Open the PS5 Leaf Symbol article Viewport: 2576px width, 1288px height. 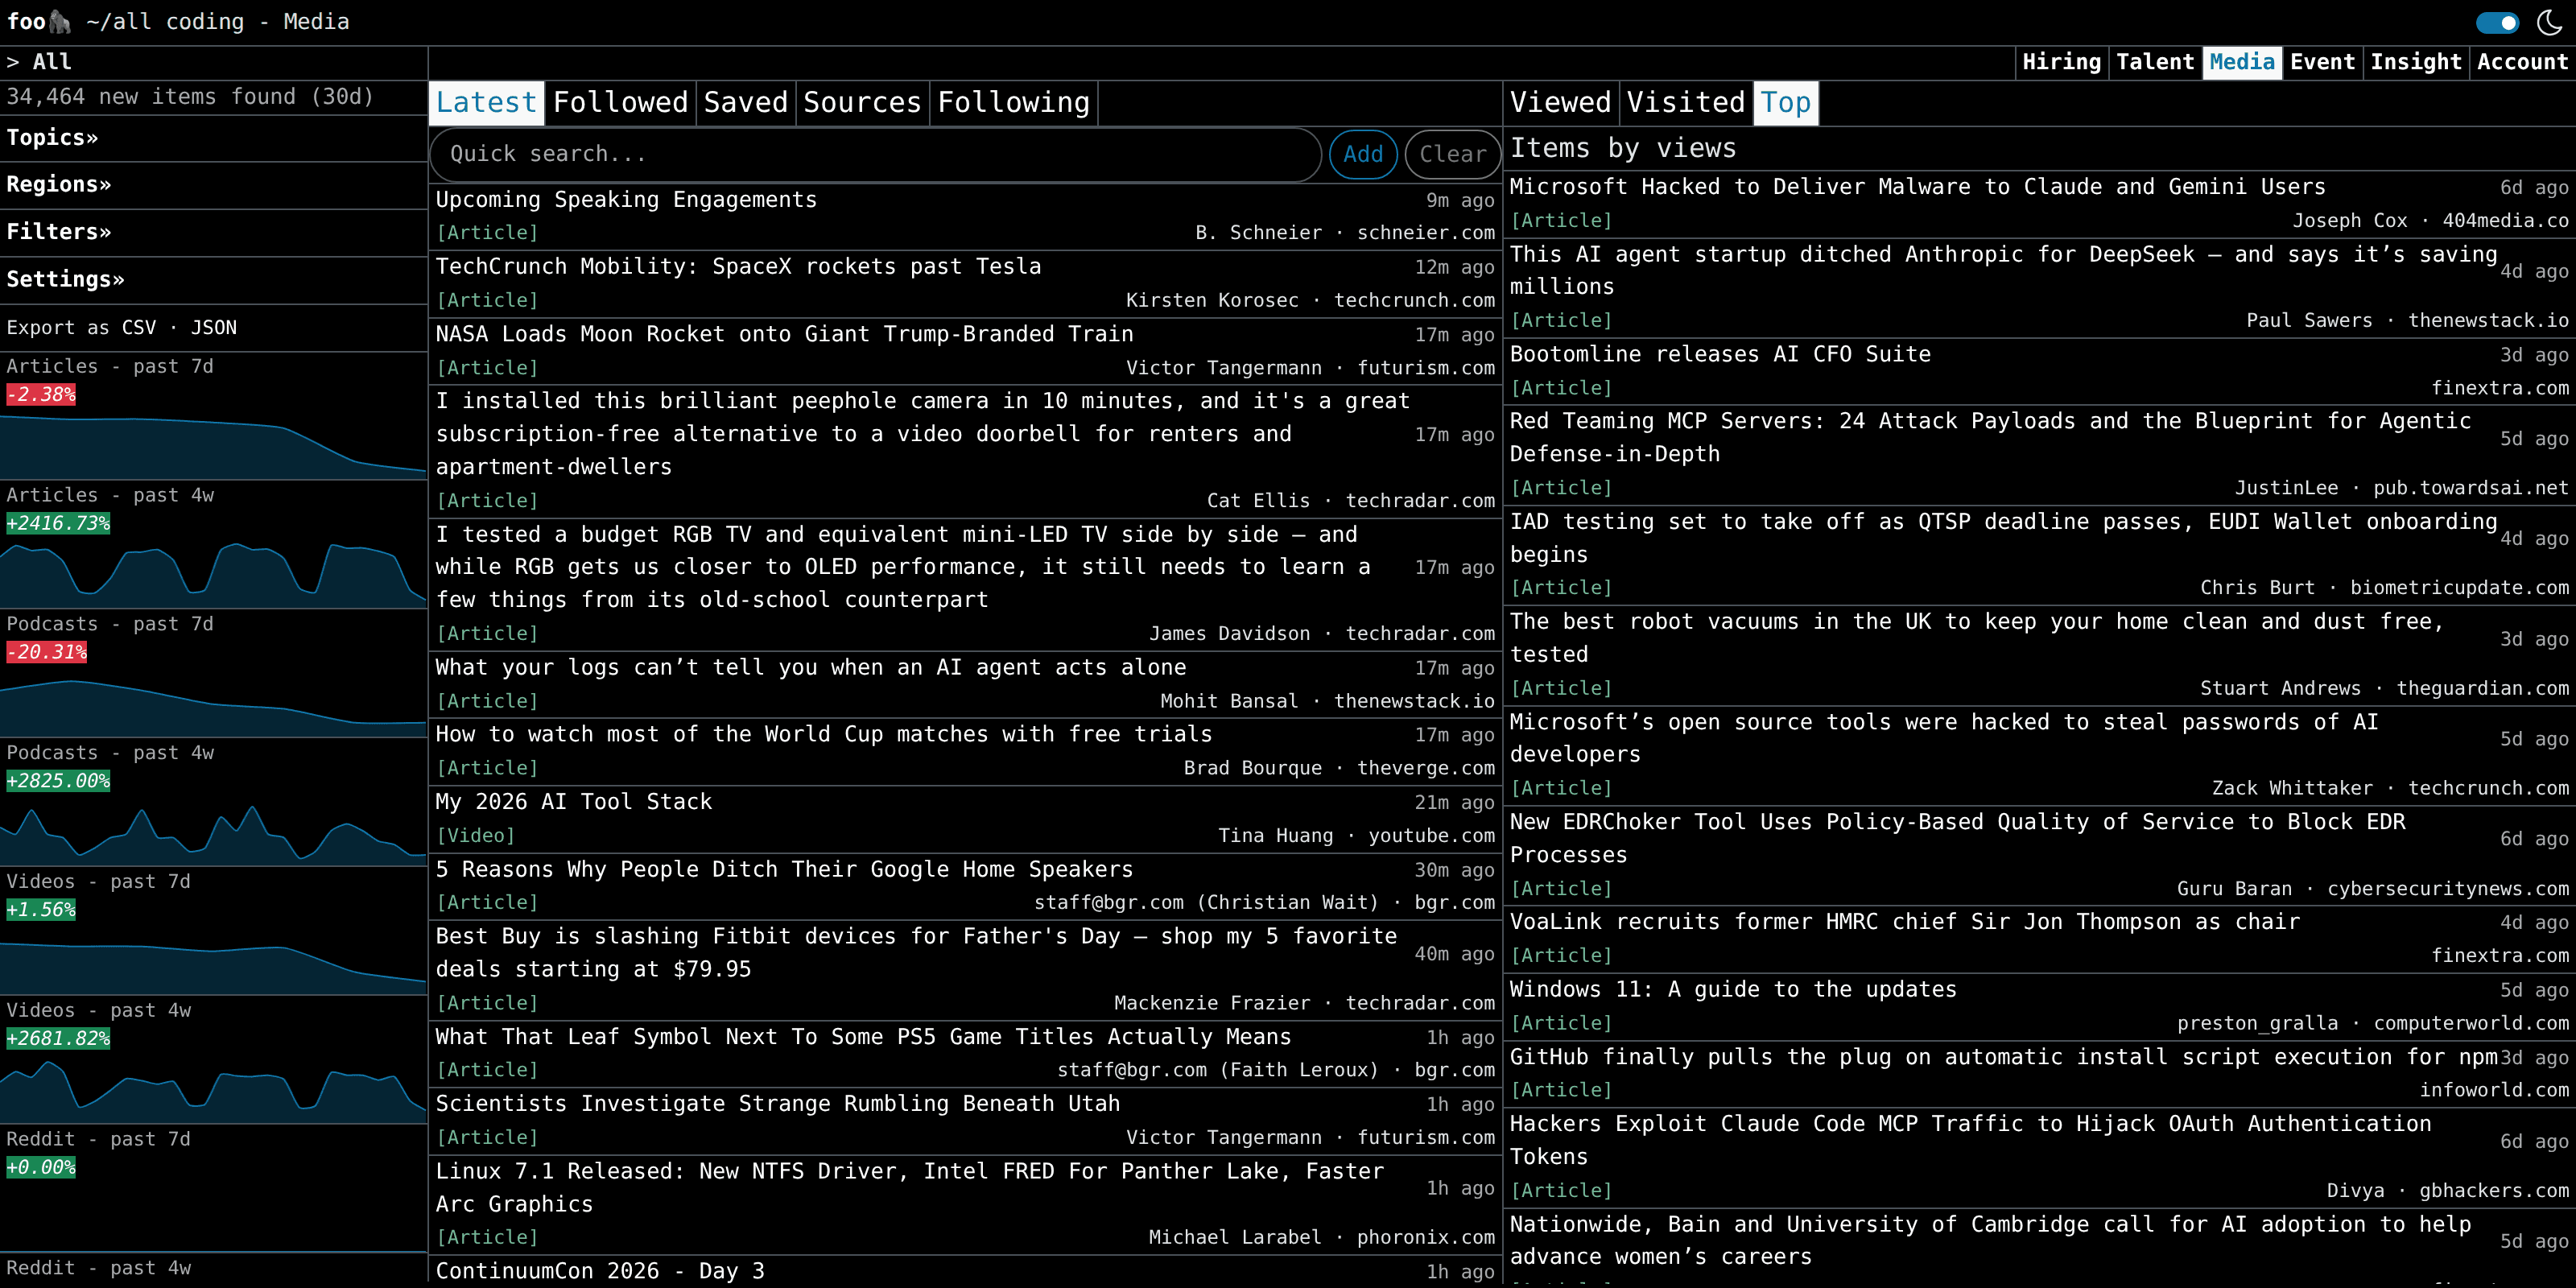(x=863, y=1037)
